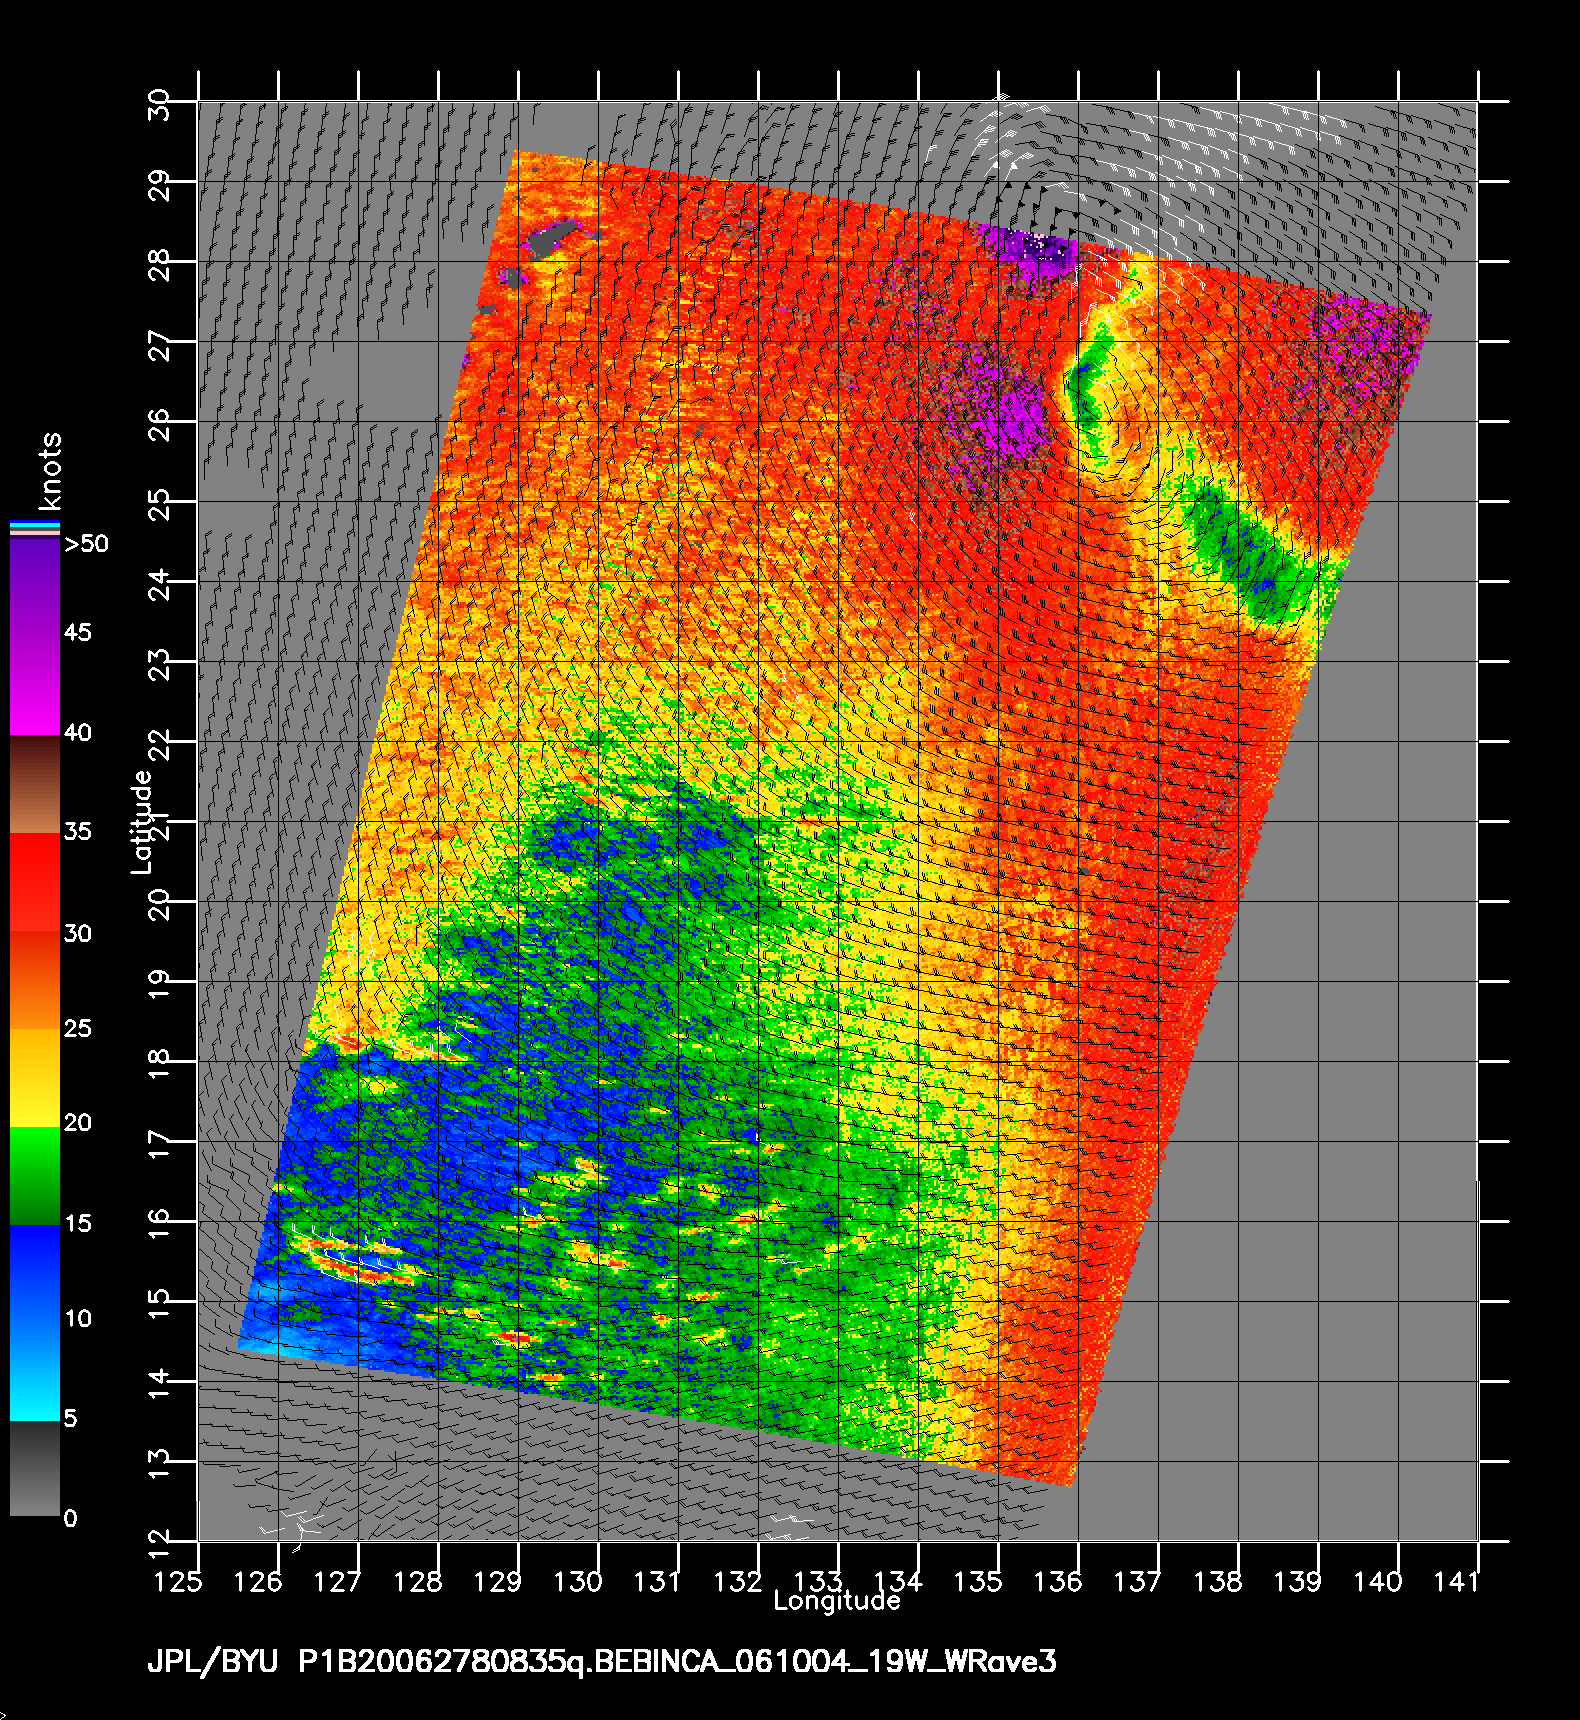Click longitude axis label 125

tap(178, 1582)
